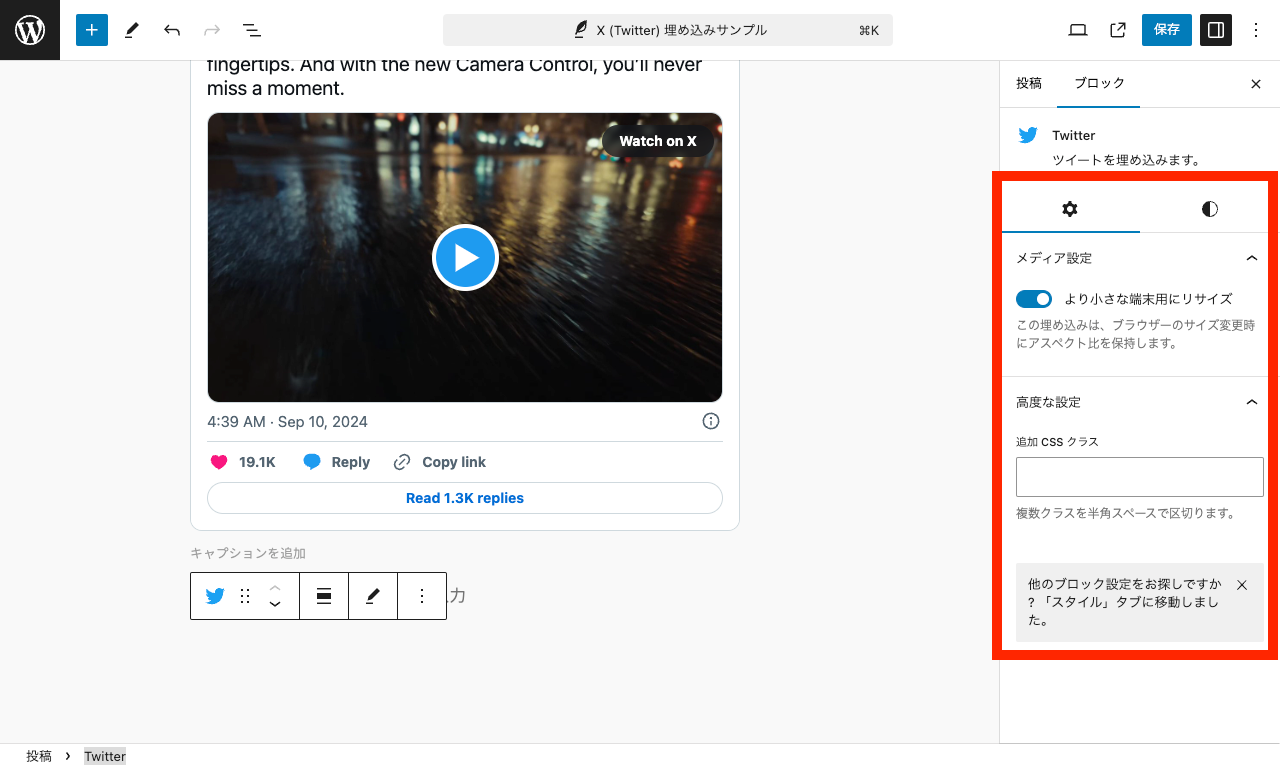Click the 保存 save button
The height and width of the screenshot is (768, 1280).
tap(1167, 30)
